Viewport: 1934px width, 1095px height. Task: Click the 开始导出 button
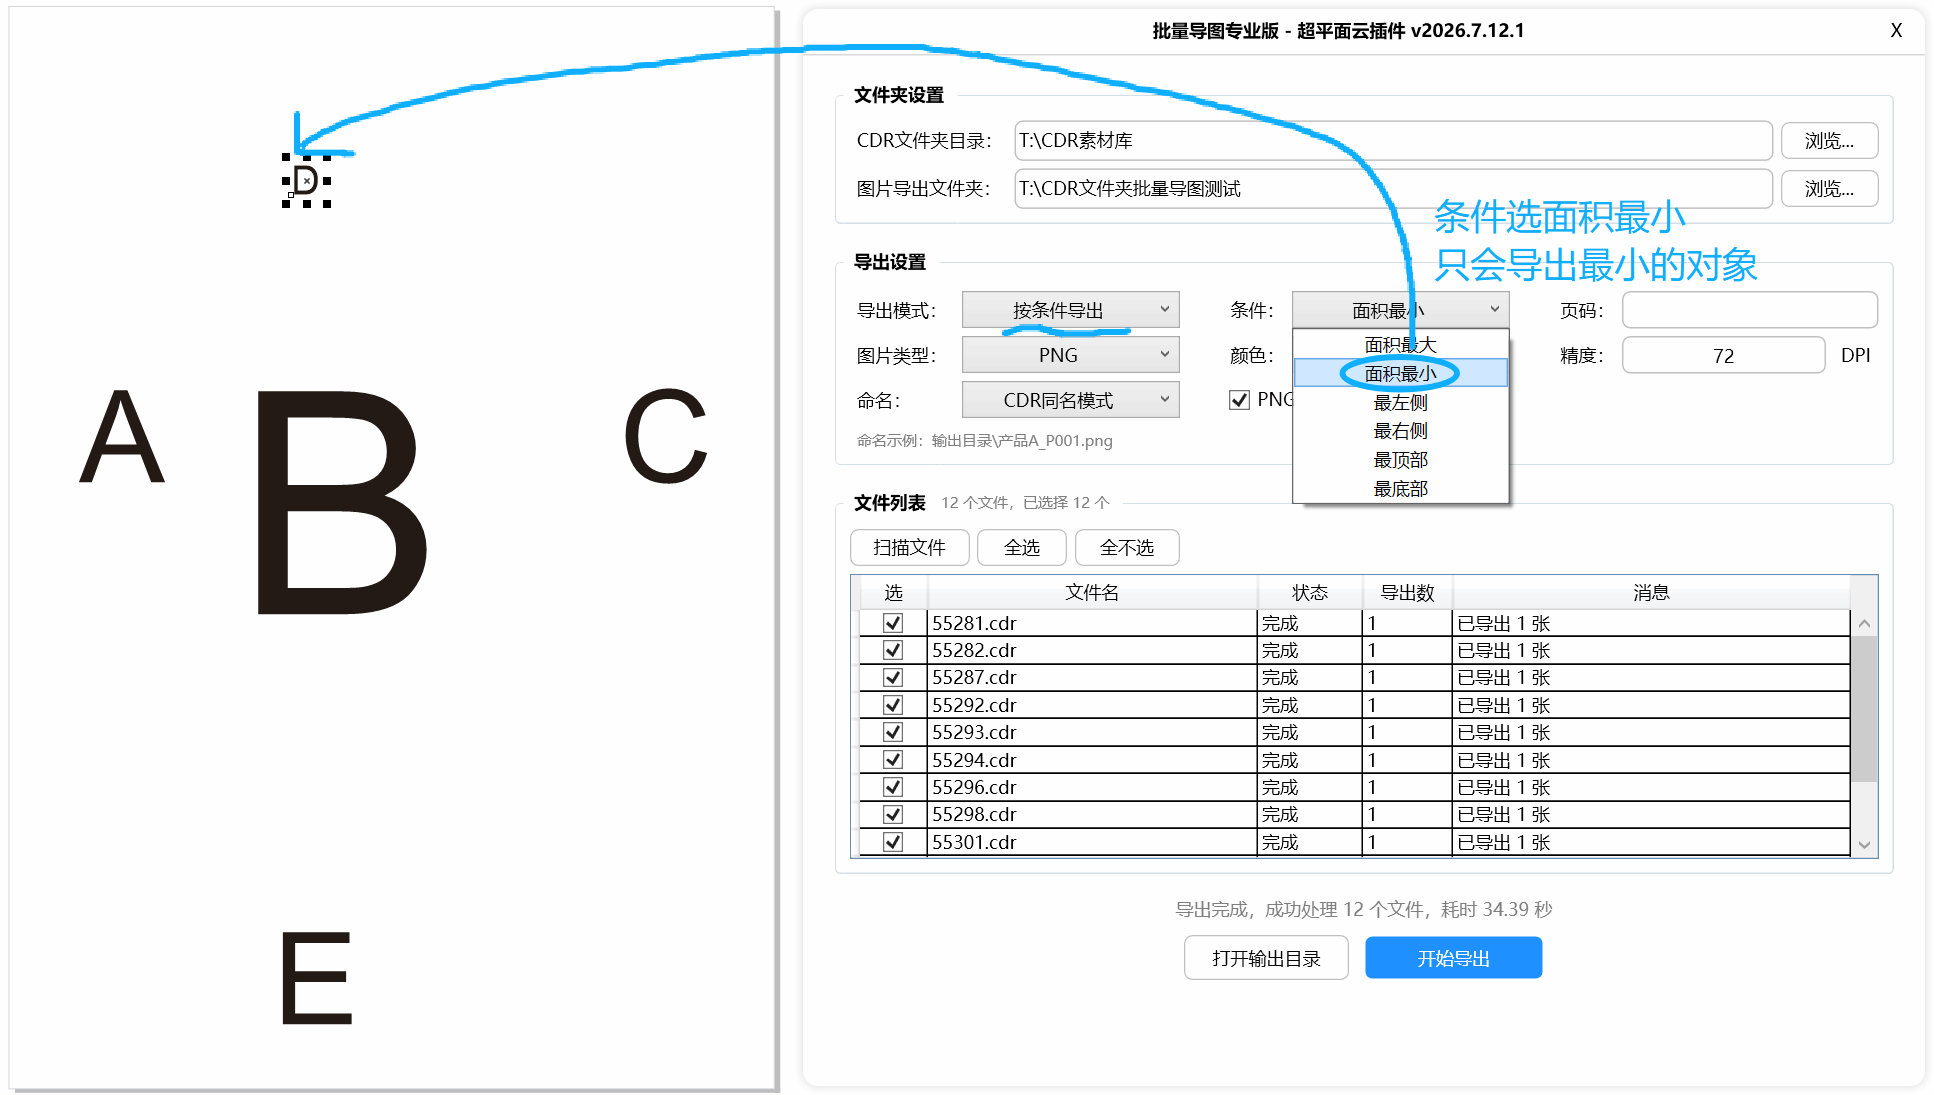(1453, 958)
